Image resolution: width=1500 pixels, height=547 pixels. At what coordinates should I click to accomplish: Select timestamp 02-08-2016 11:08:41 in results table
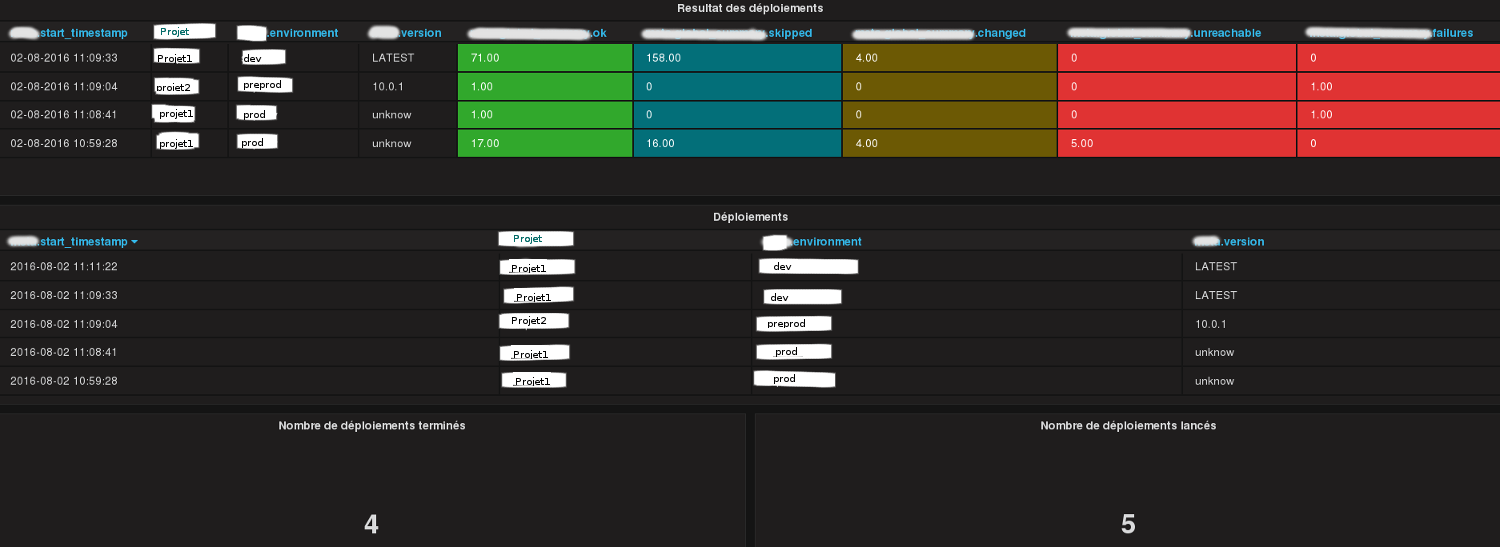64,115
